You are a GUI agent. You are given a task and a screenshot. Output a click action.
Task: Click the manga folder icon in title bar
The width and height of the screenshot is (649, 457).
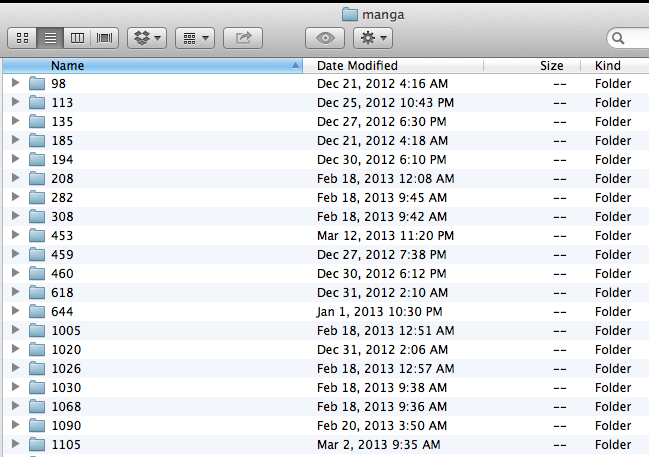349,13
